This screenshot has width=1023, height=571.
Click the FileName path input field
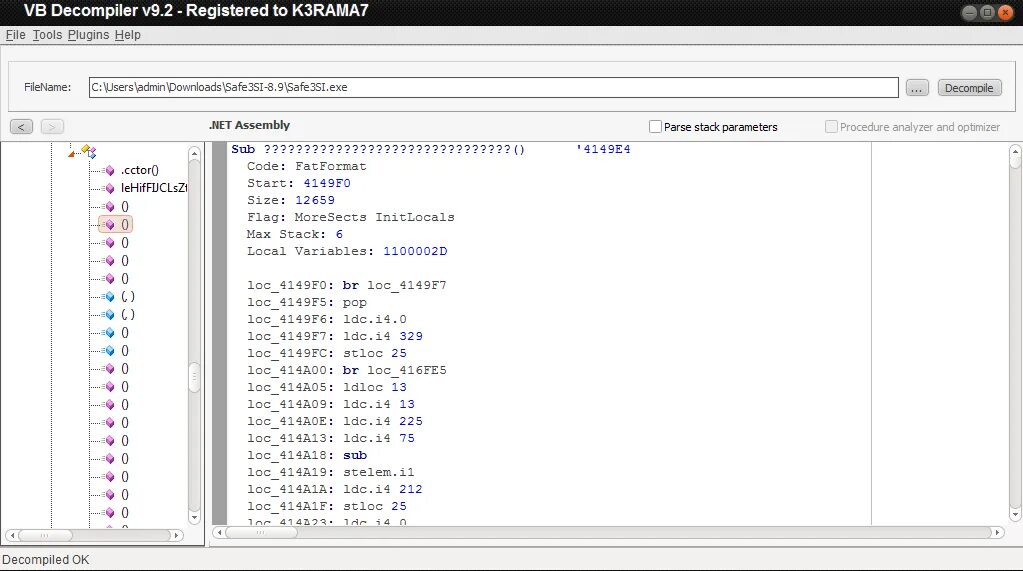click(493, 87)
